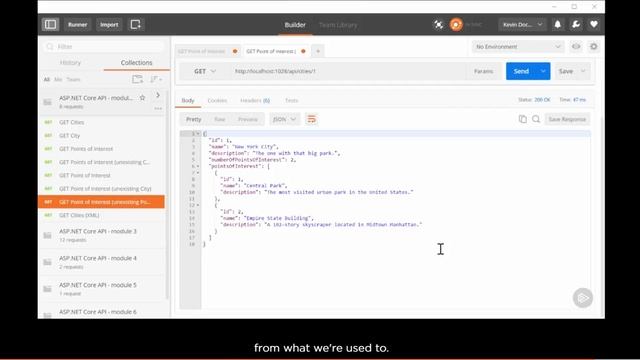Filter collections by Me

coord(58,80)
